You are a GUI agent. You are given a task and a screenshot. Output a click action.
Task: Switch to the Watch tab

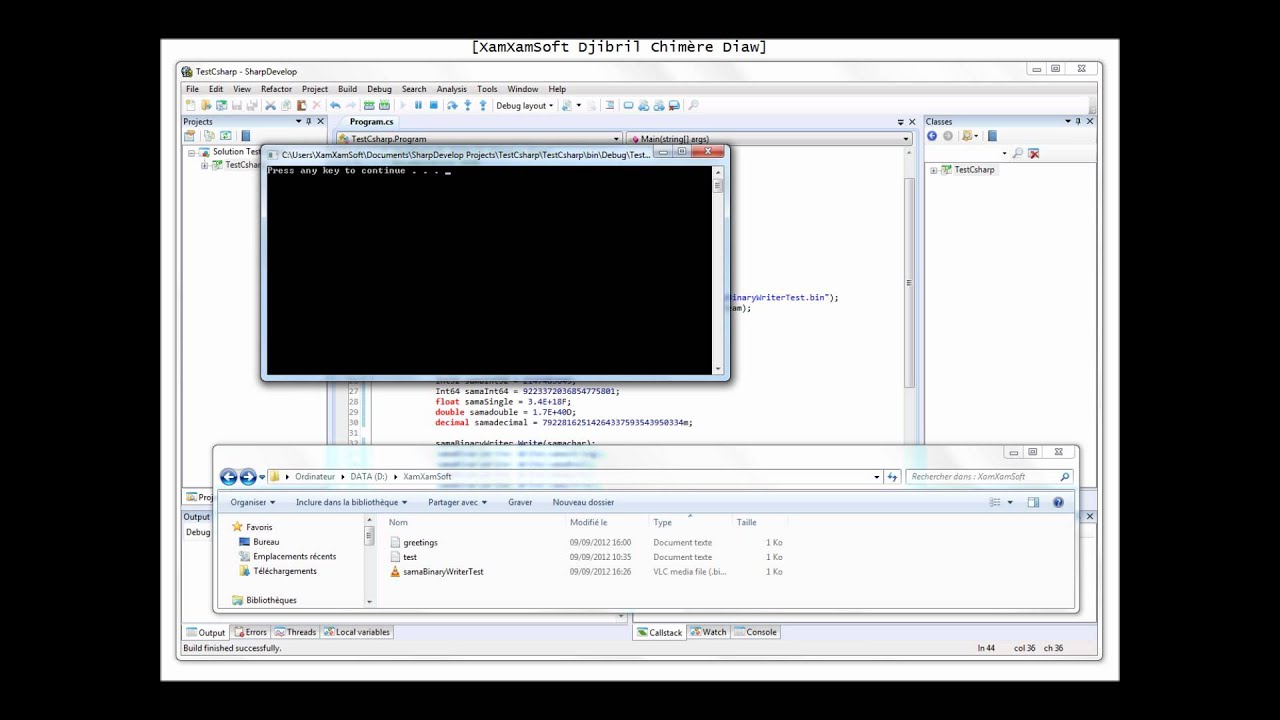coord(708,632)
